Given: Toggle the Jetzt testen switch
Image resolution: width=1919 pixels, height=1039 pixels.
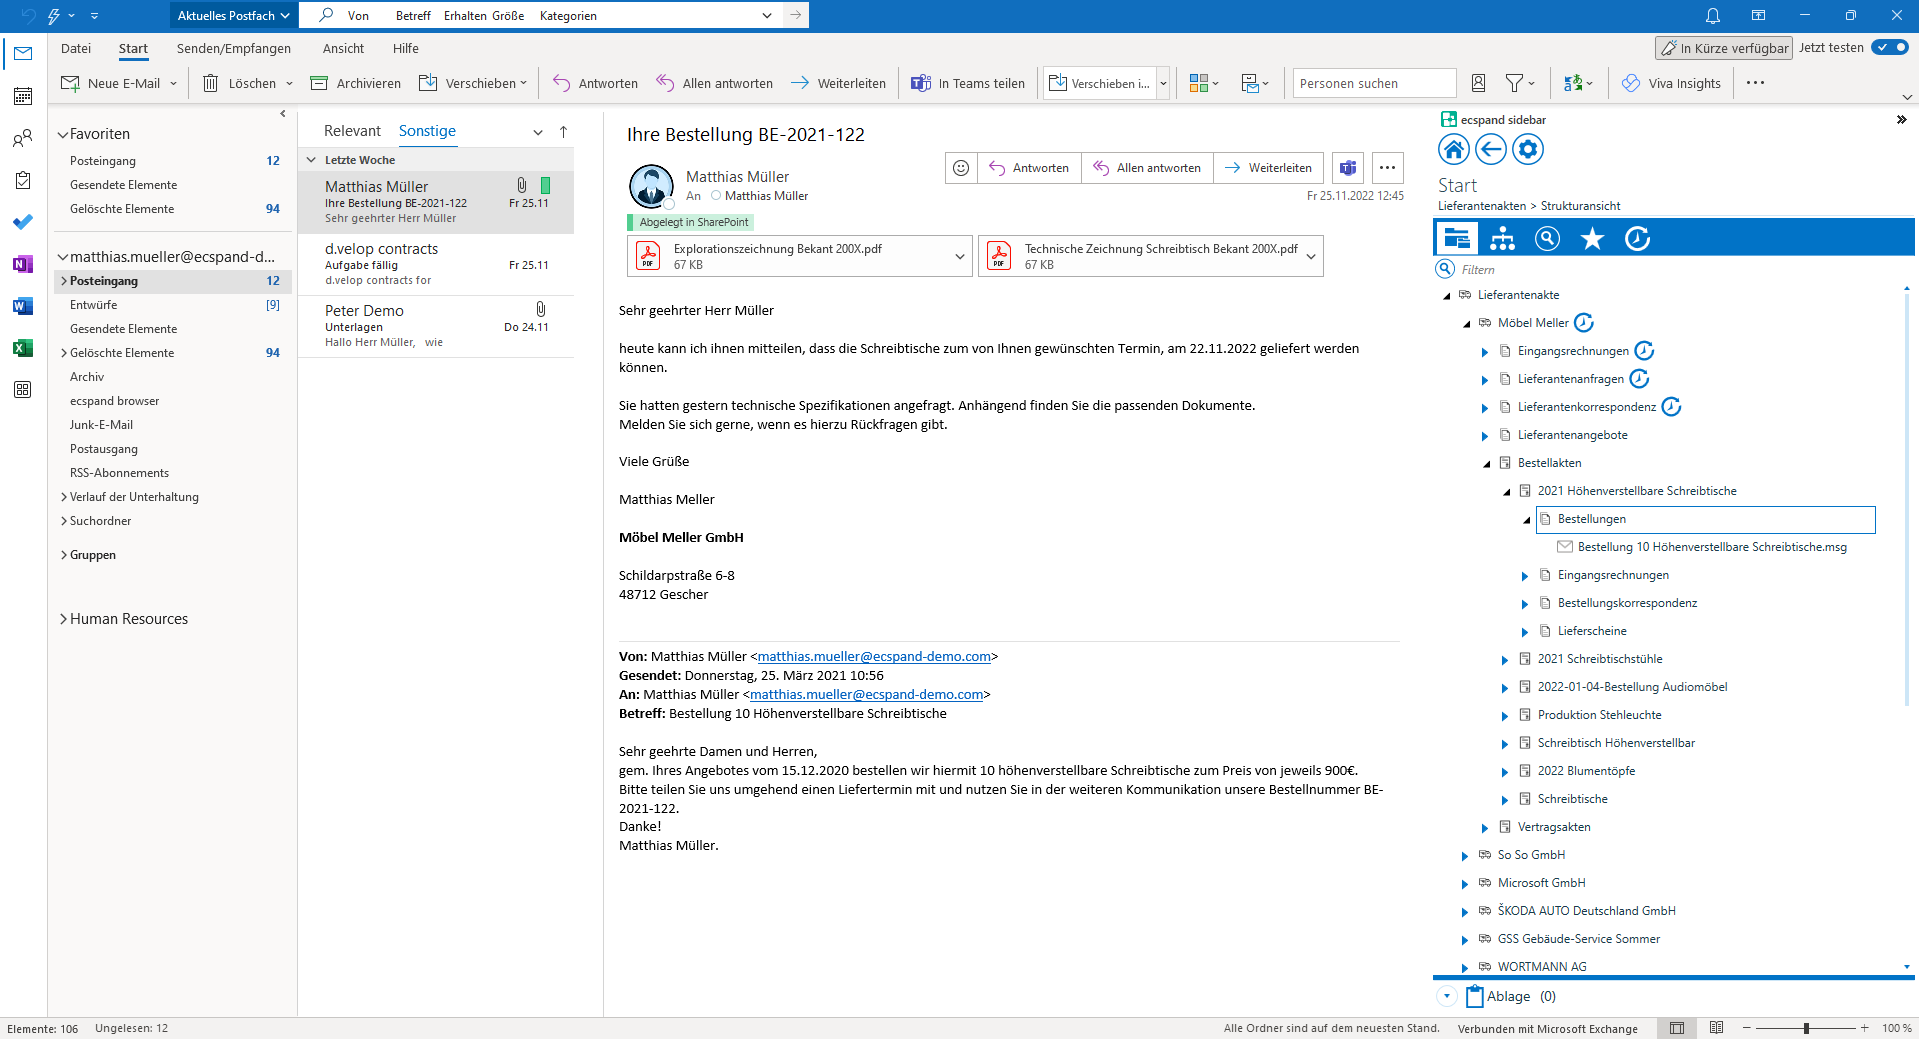Looking at the screenshot, I should point(1890,47).
